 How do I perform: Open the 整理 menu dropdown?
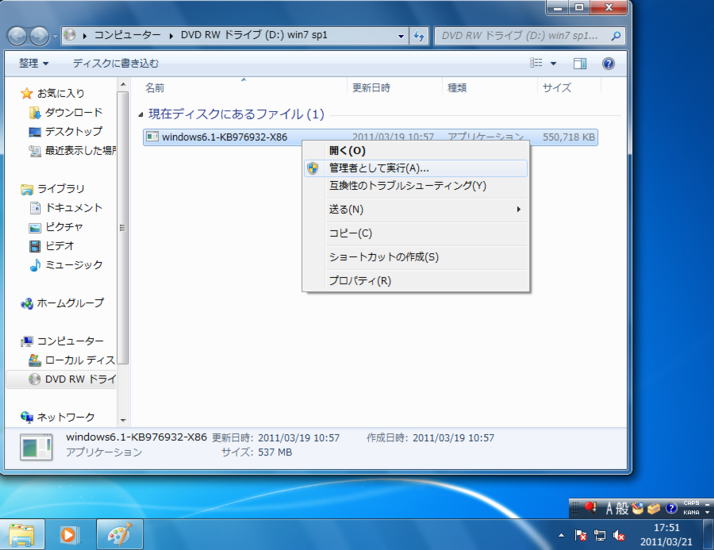34,63
